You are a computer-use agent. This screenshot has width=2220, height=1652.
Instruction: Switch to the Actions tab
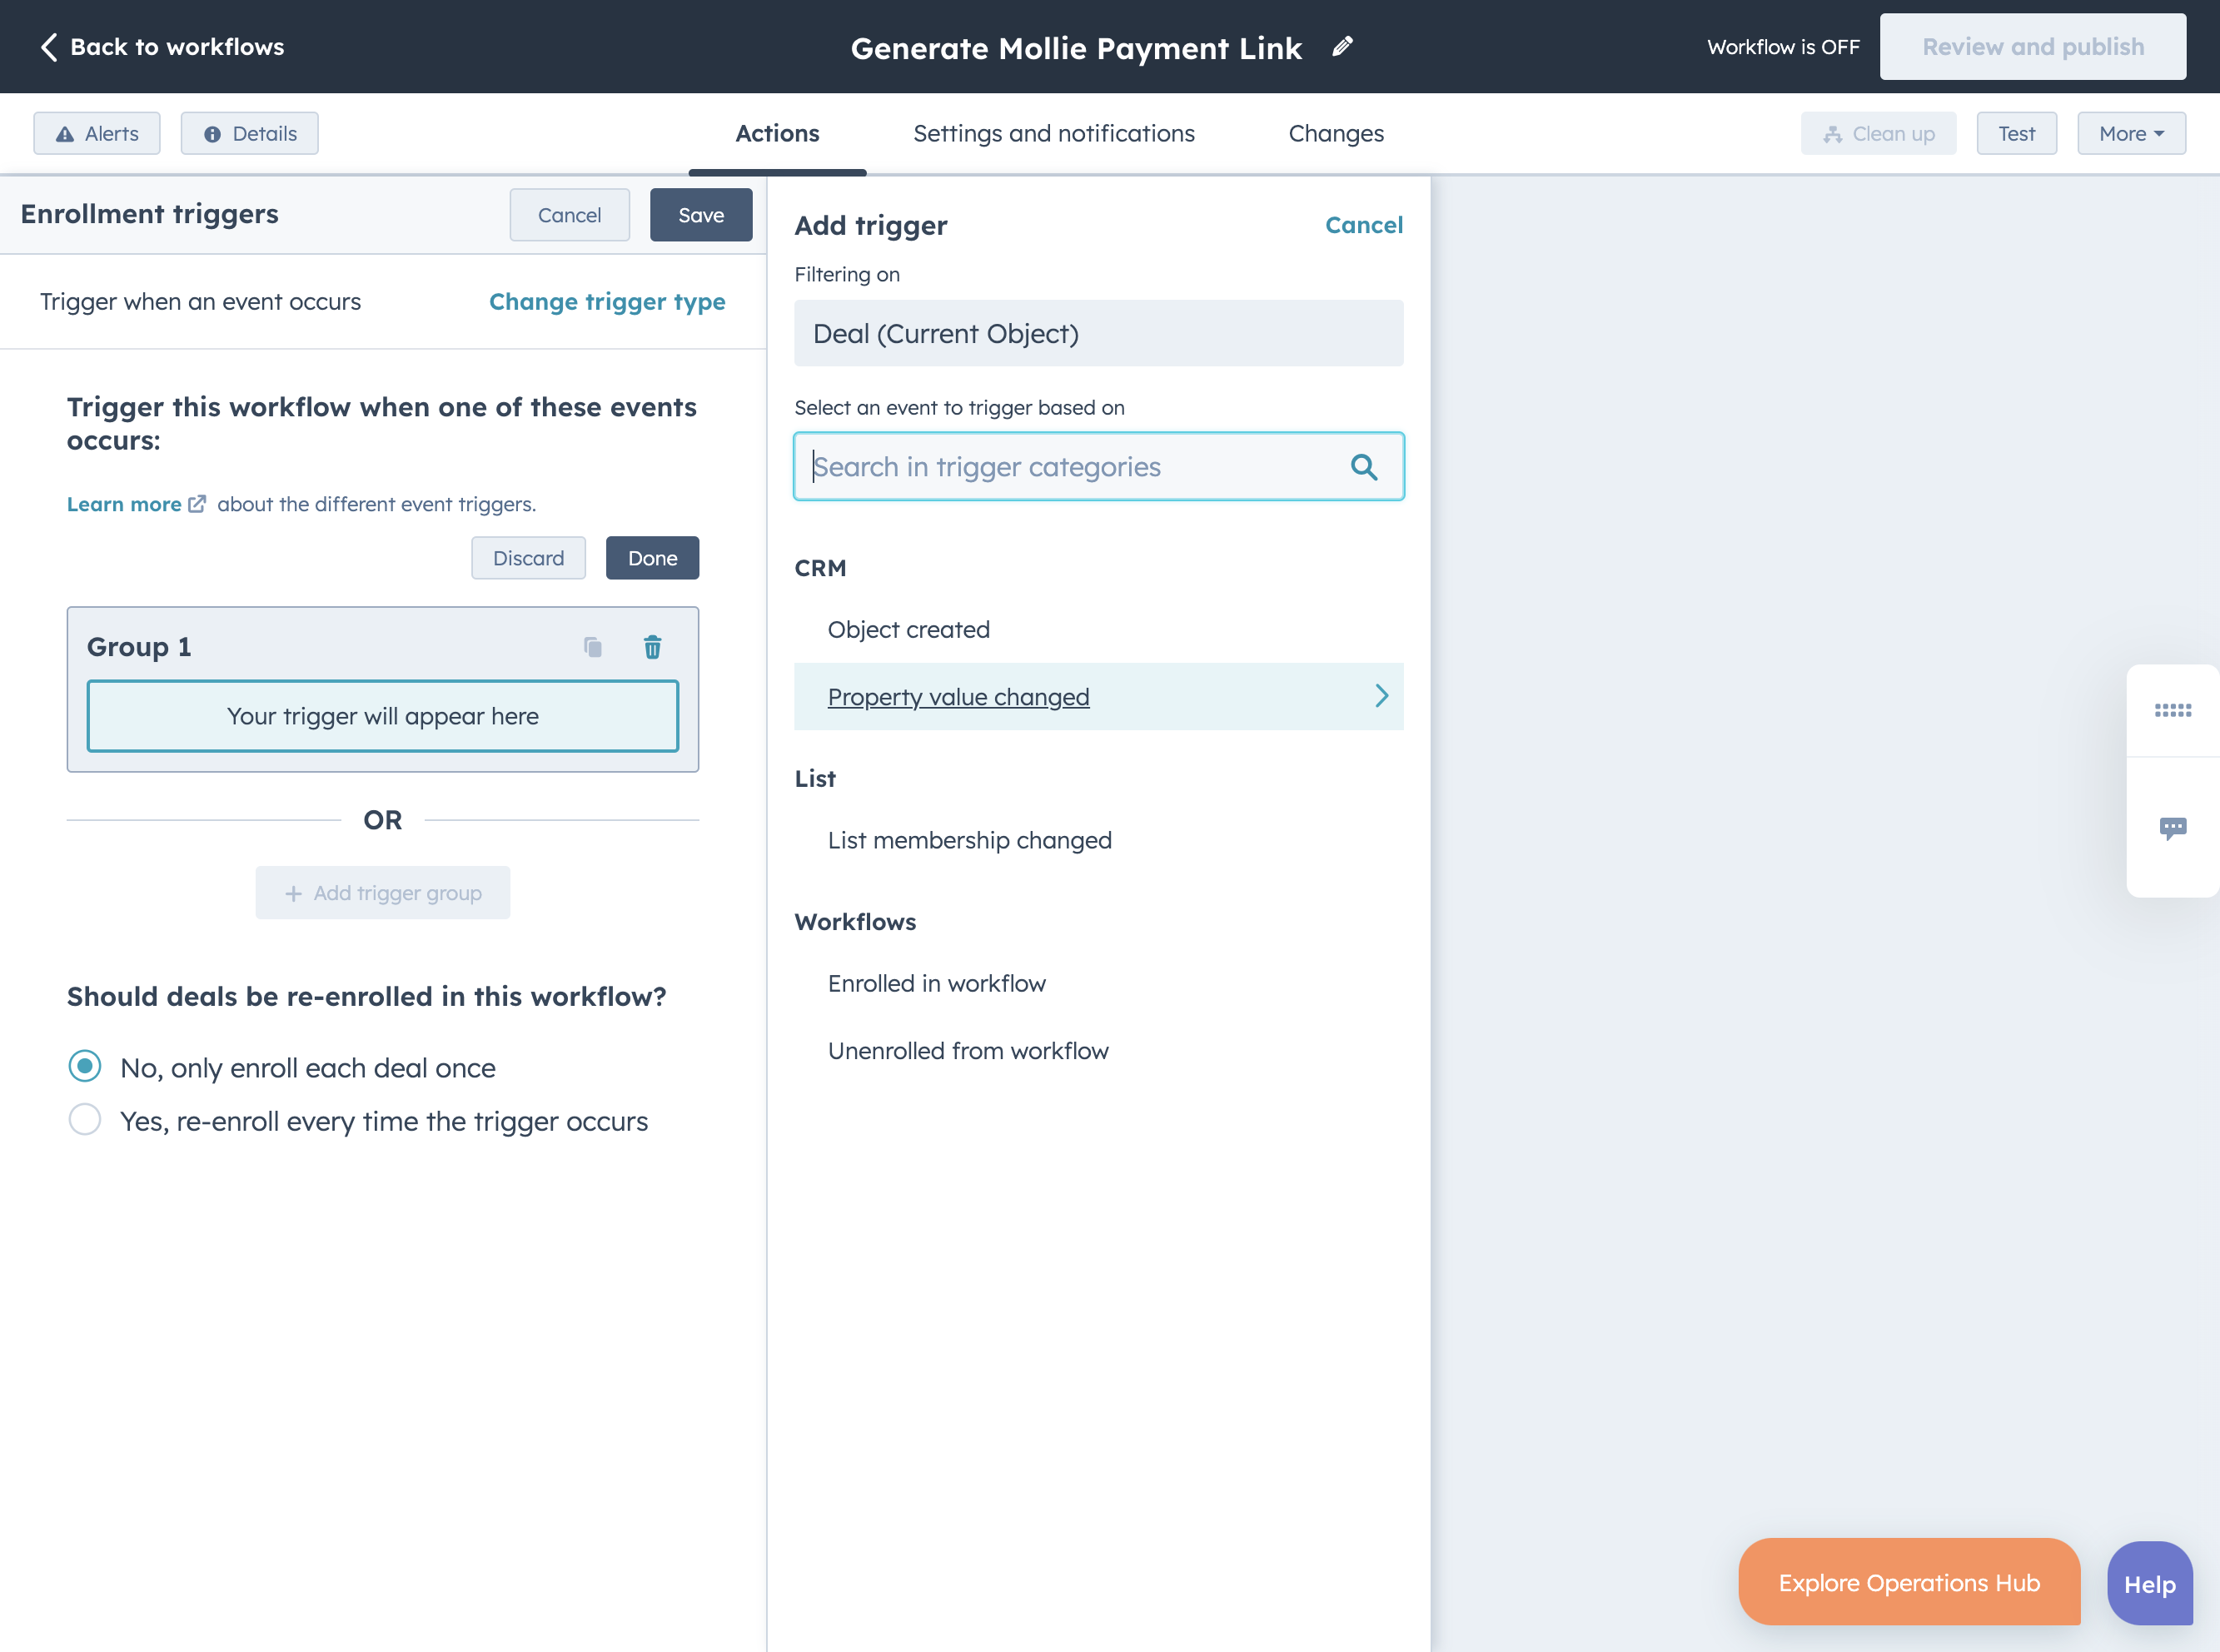pos(777,133)
